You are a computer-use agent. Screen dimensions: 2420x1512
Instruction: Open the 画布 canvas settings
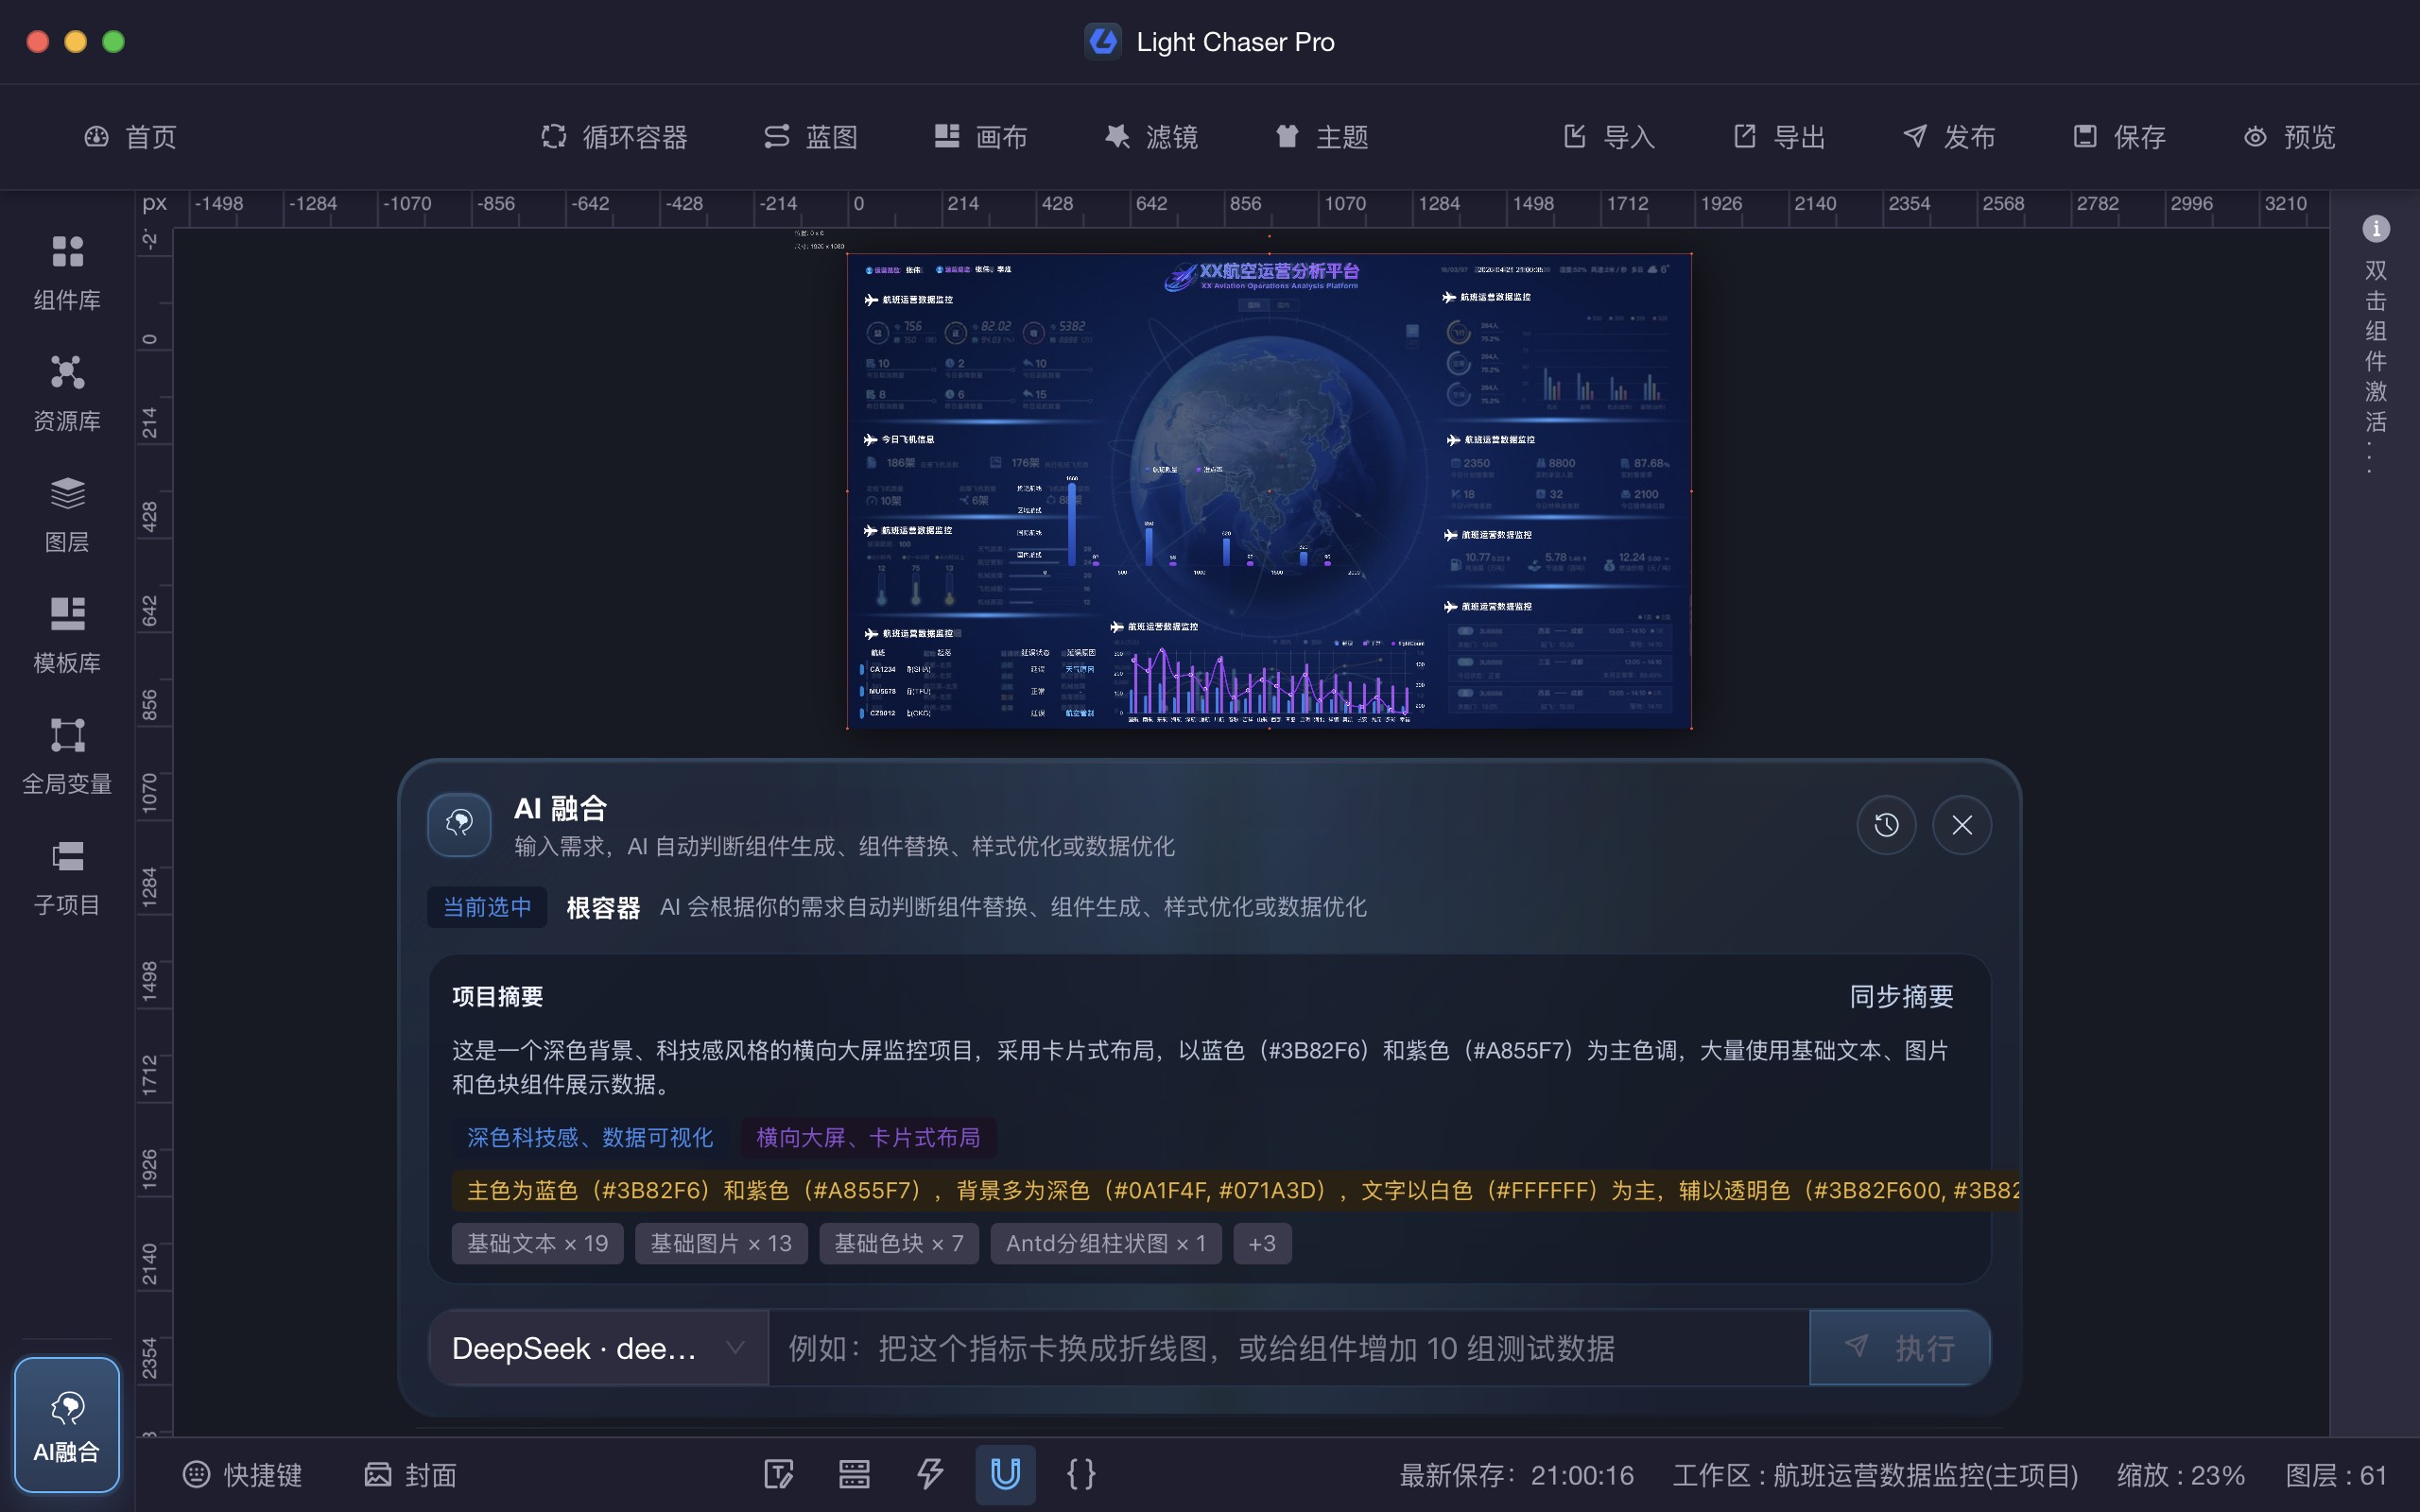pyautogui.click(x=981, y=137)
